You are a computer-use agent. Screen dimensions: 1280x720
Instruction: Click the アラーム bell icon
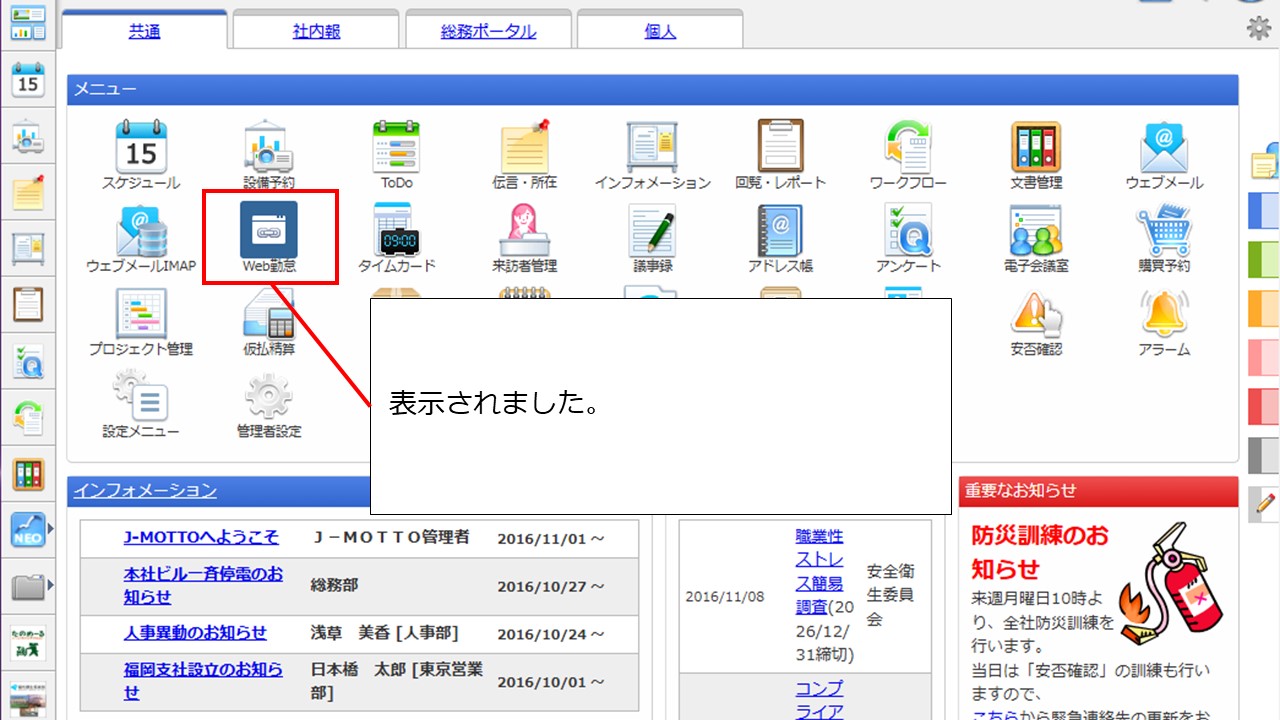[x=1164, y=322]
